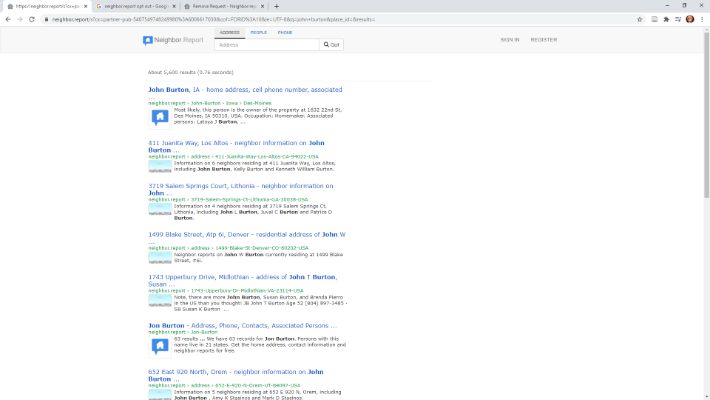Image resolution: width=710 pixels, height=400 pixels.
Task: Click the browser URL address bar
Action: pos(337,19)
